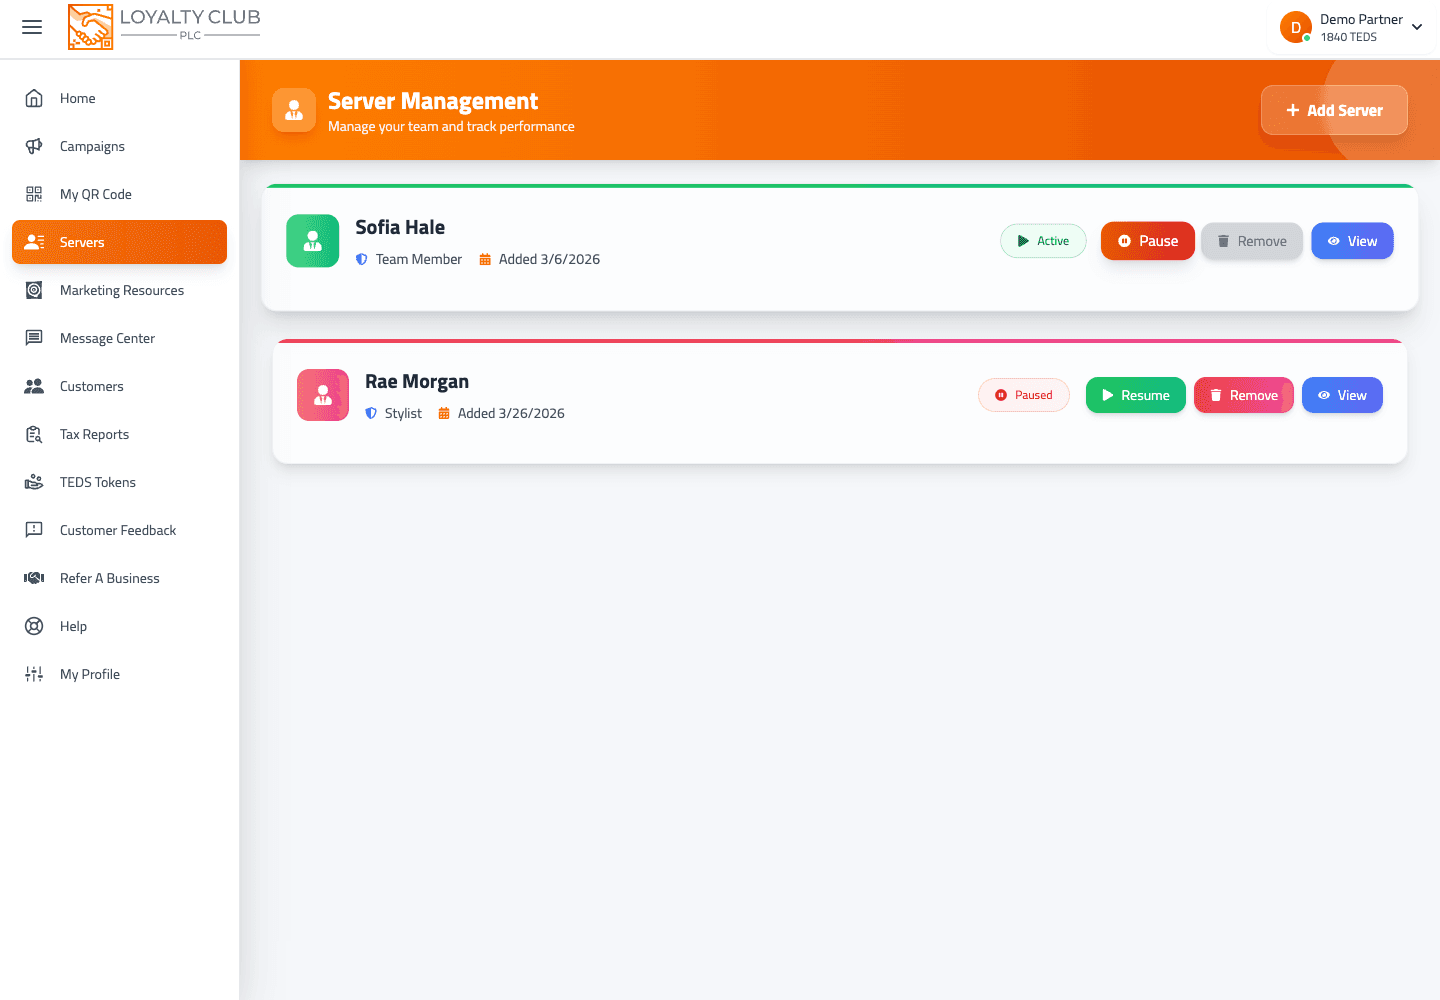Click the 1840 TEDS balance text

1348,37
